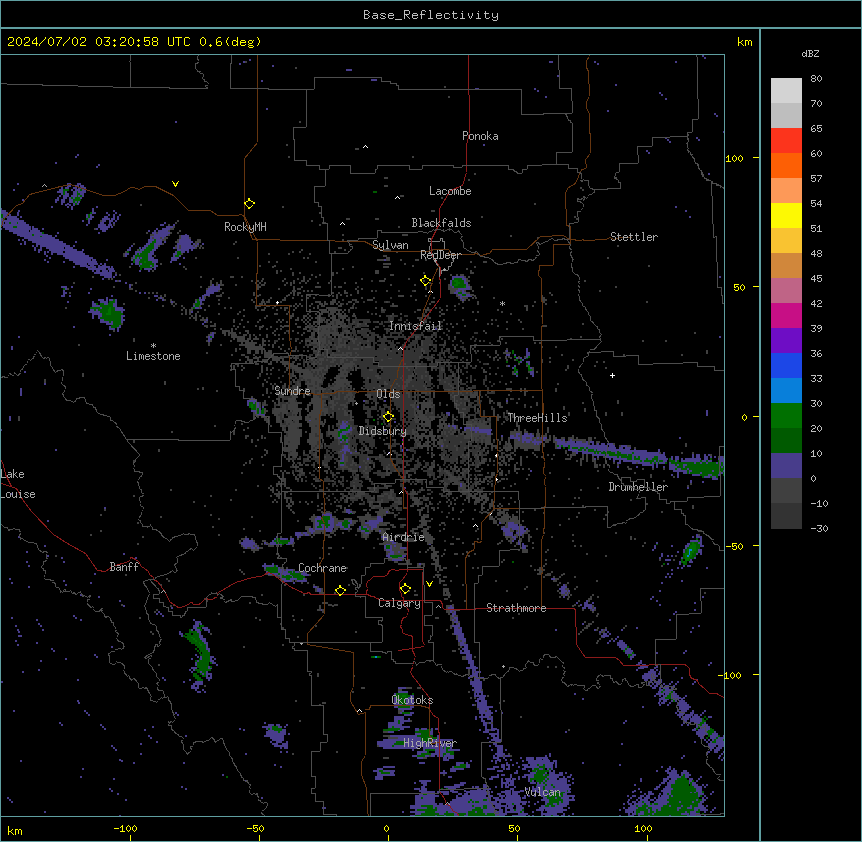The width and height of the screenshot is (862, 842).
Task: Click the Didsbury label
Action: pos(383,431)
